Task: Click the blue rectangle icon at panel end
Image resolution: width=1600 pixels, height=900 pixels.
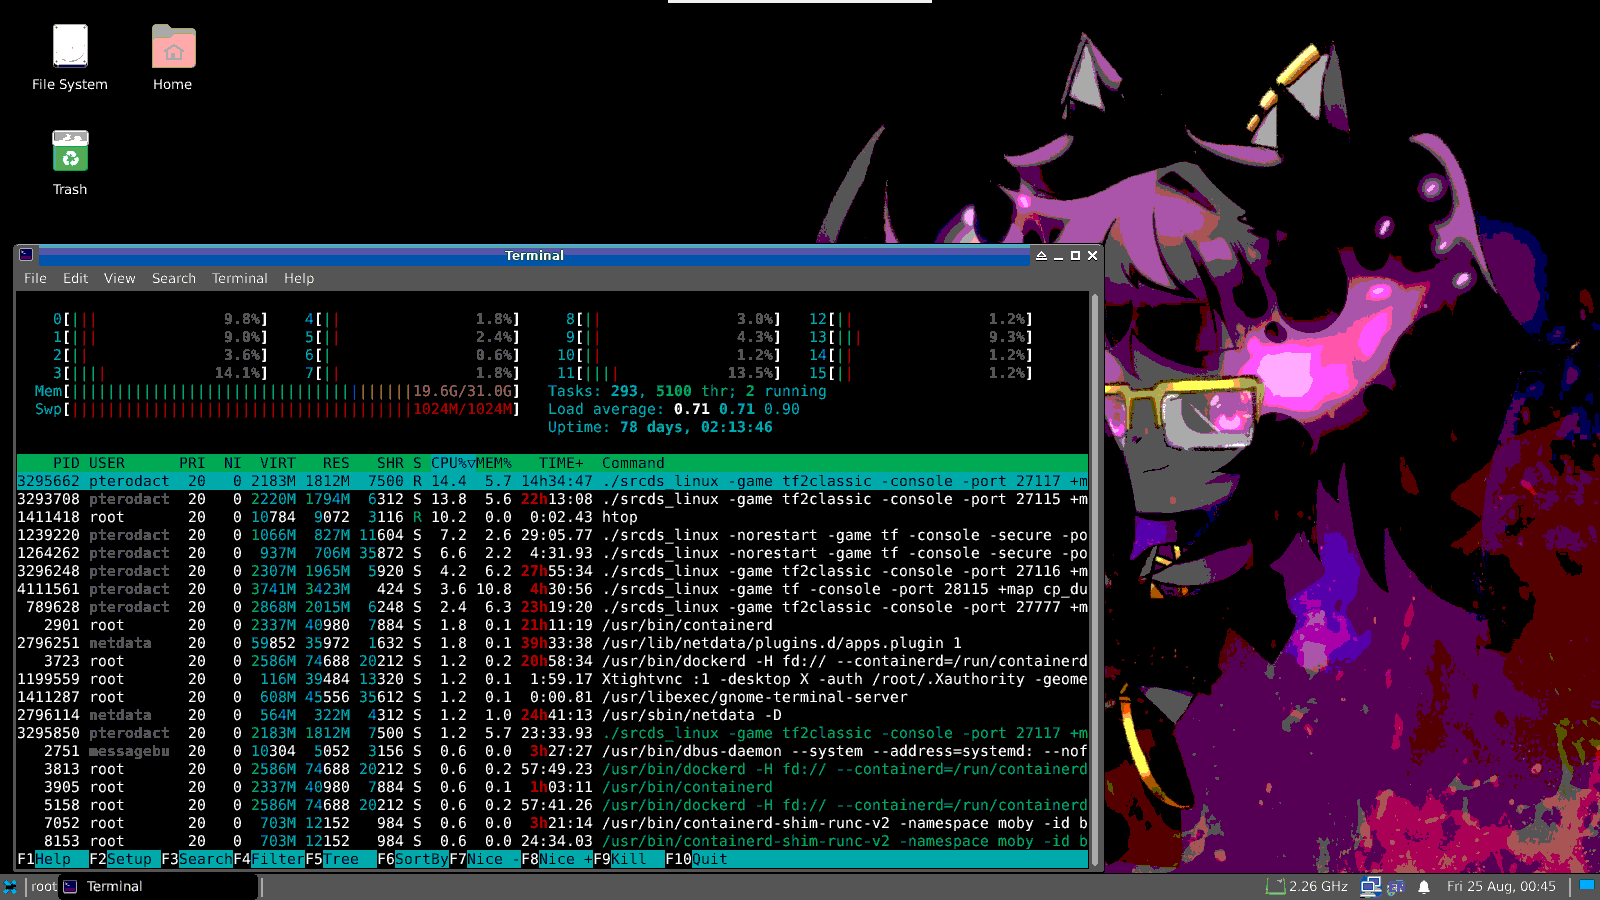Action: [1586, 885]
